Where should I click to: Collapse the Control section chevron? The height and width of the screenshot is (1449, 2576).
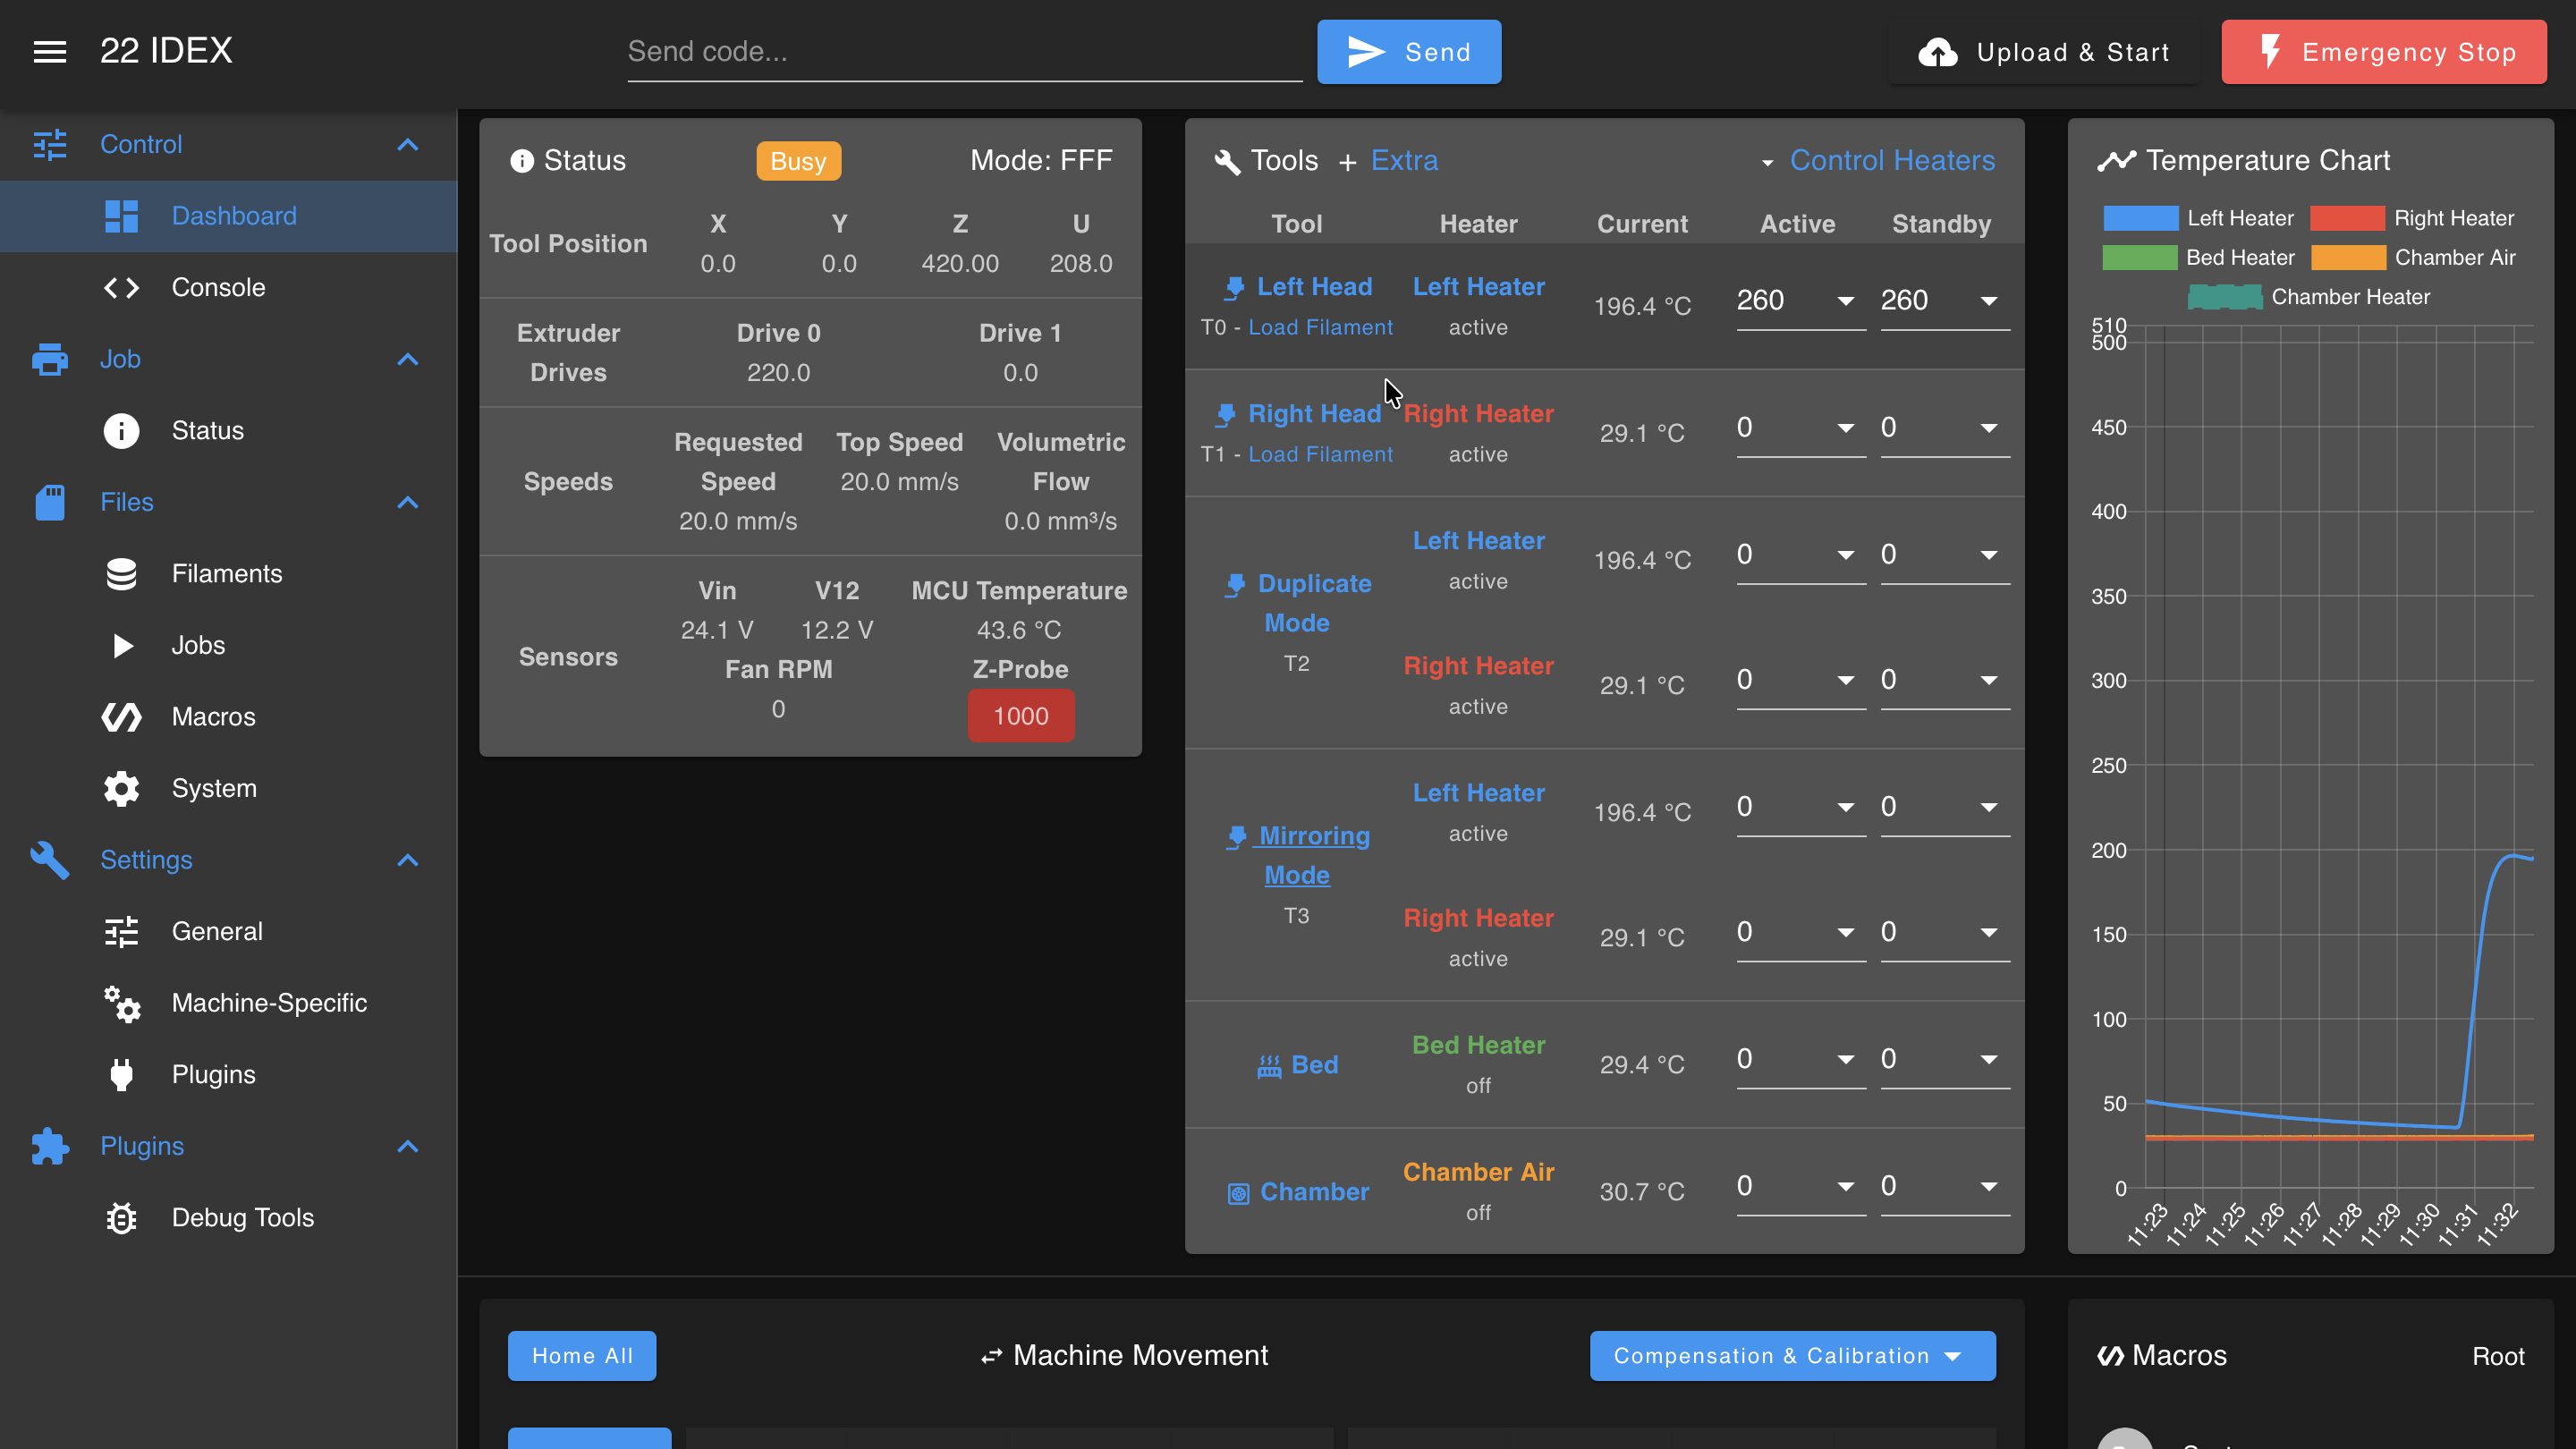pyautogui.click(x=407, y=144)
